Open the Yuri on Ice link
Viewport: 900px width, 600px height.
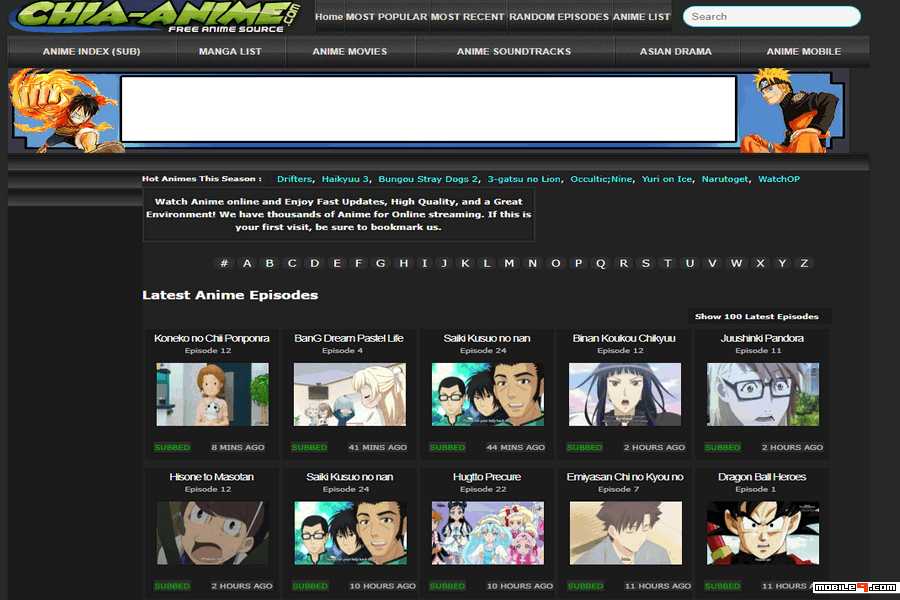[x=666, y=179]
